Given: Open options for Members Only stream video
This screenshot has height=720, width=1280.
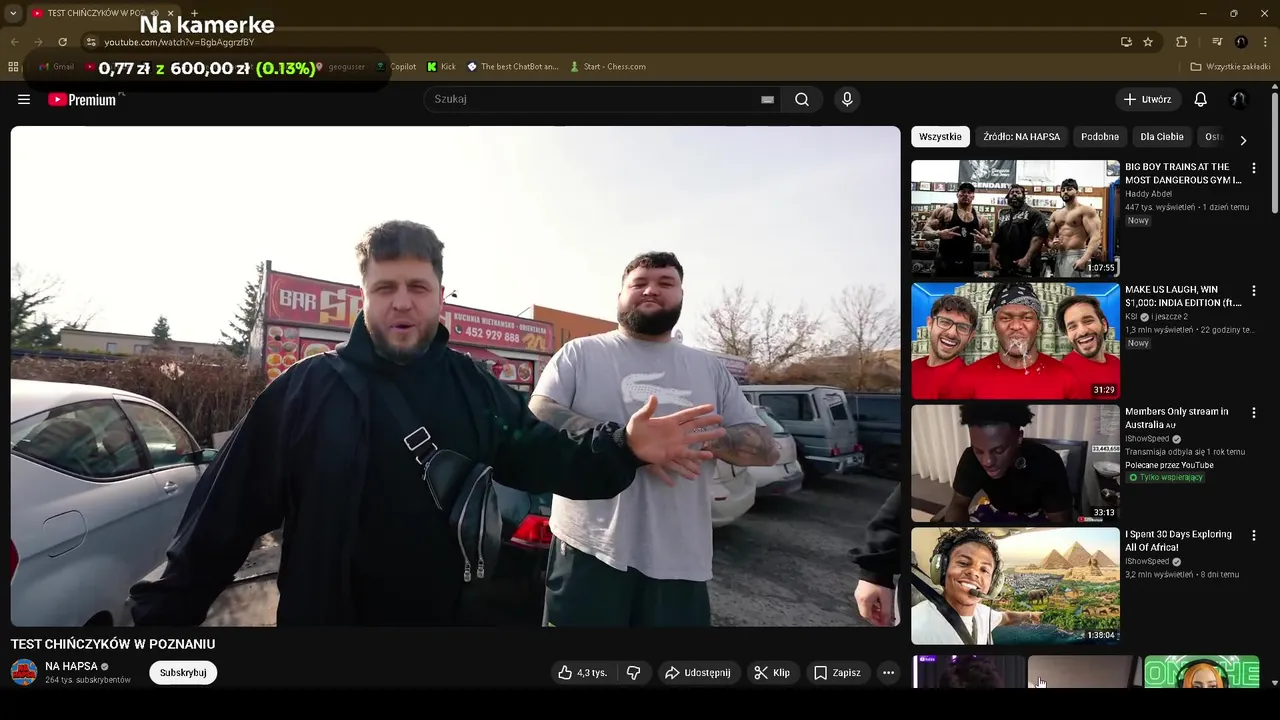Looking at the screenshot, I should (1253, 412).
